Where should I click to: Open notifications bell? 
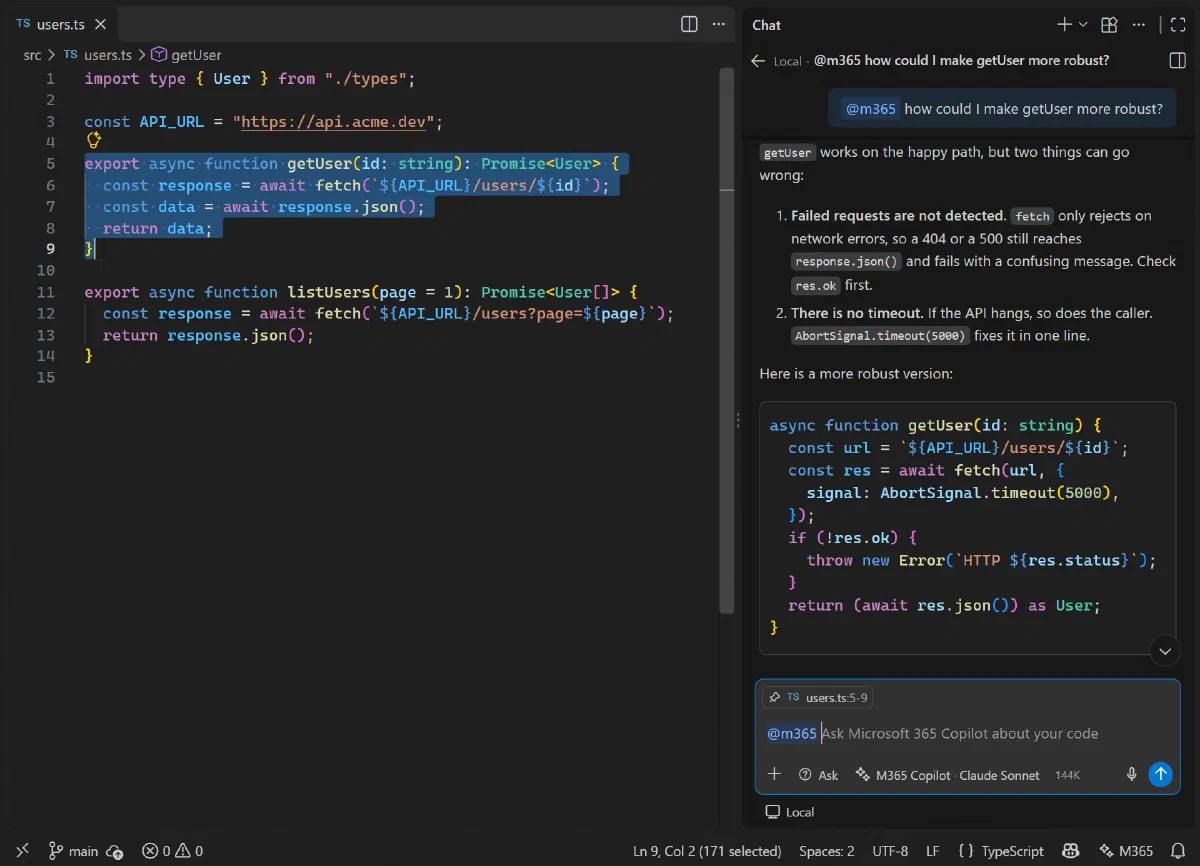pyautogui.click(x=1178, y=851)
